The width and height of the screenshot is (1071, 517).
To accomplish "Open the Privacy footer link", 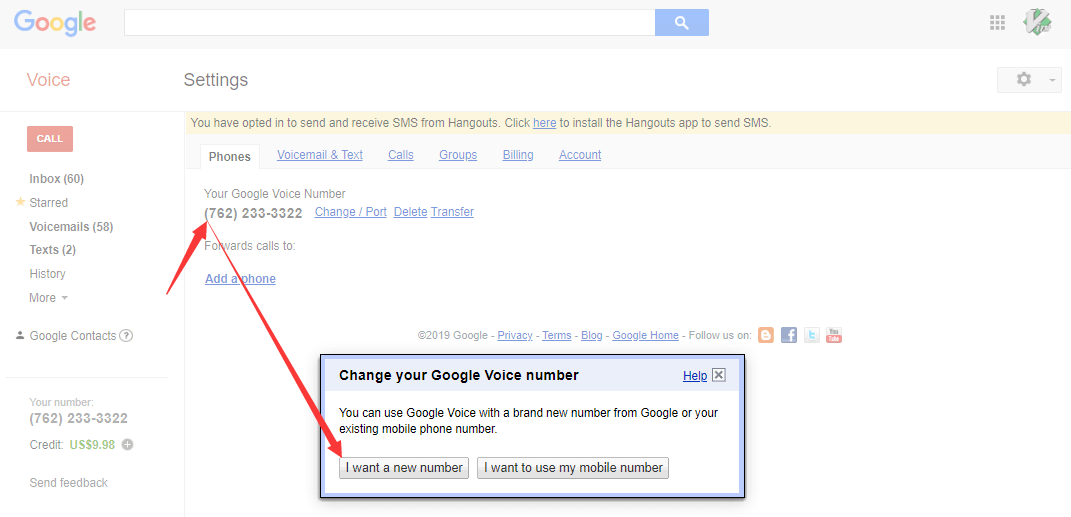I will pos(515,335).
